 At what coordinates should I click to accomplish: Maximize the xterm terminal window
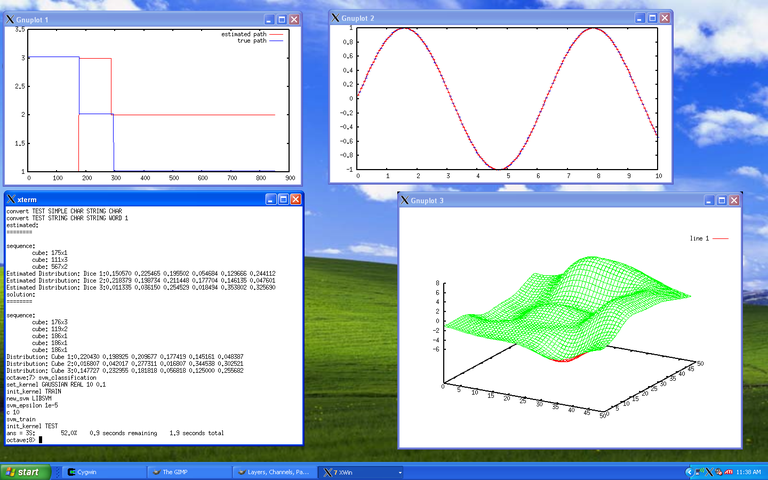pyautogui.click(x=282, y=200)
